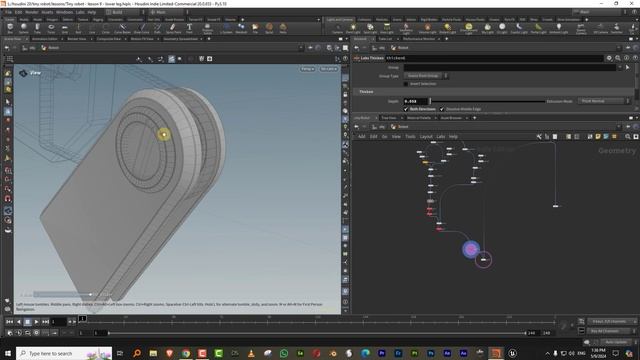Select the L-System shelf tool
The image size is (640, 360).
click(226, 28)
